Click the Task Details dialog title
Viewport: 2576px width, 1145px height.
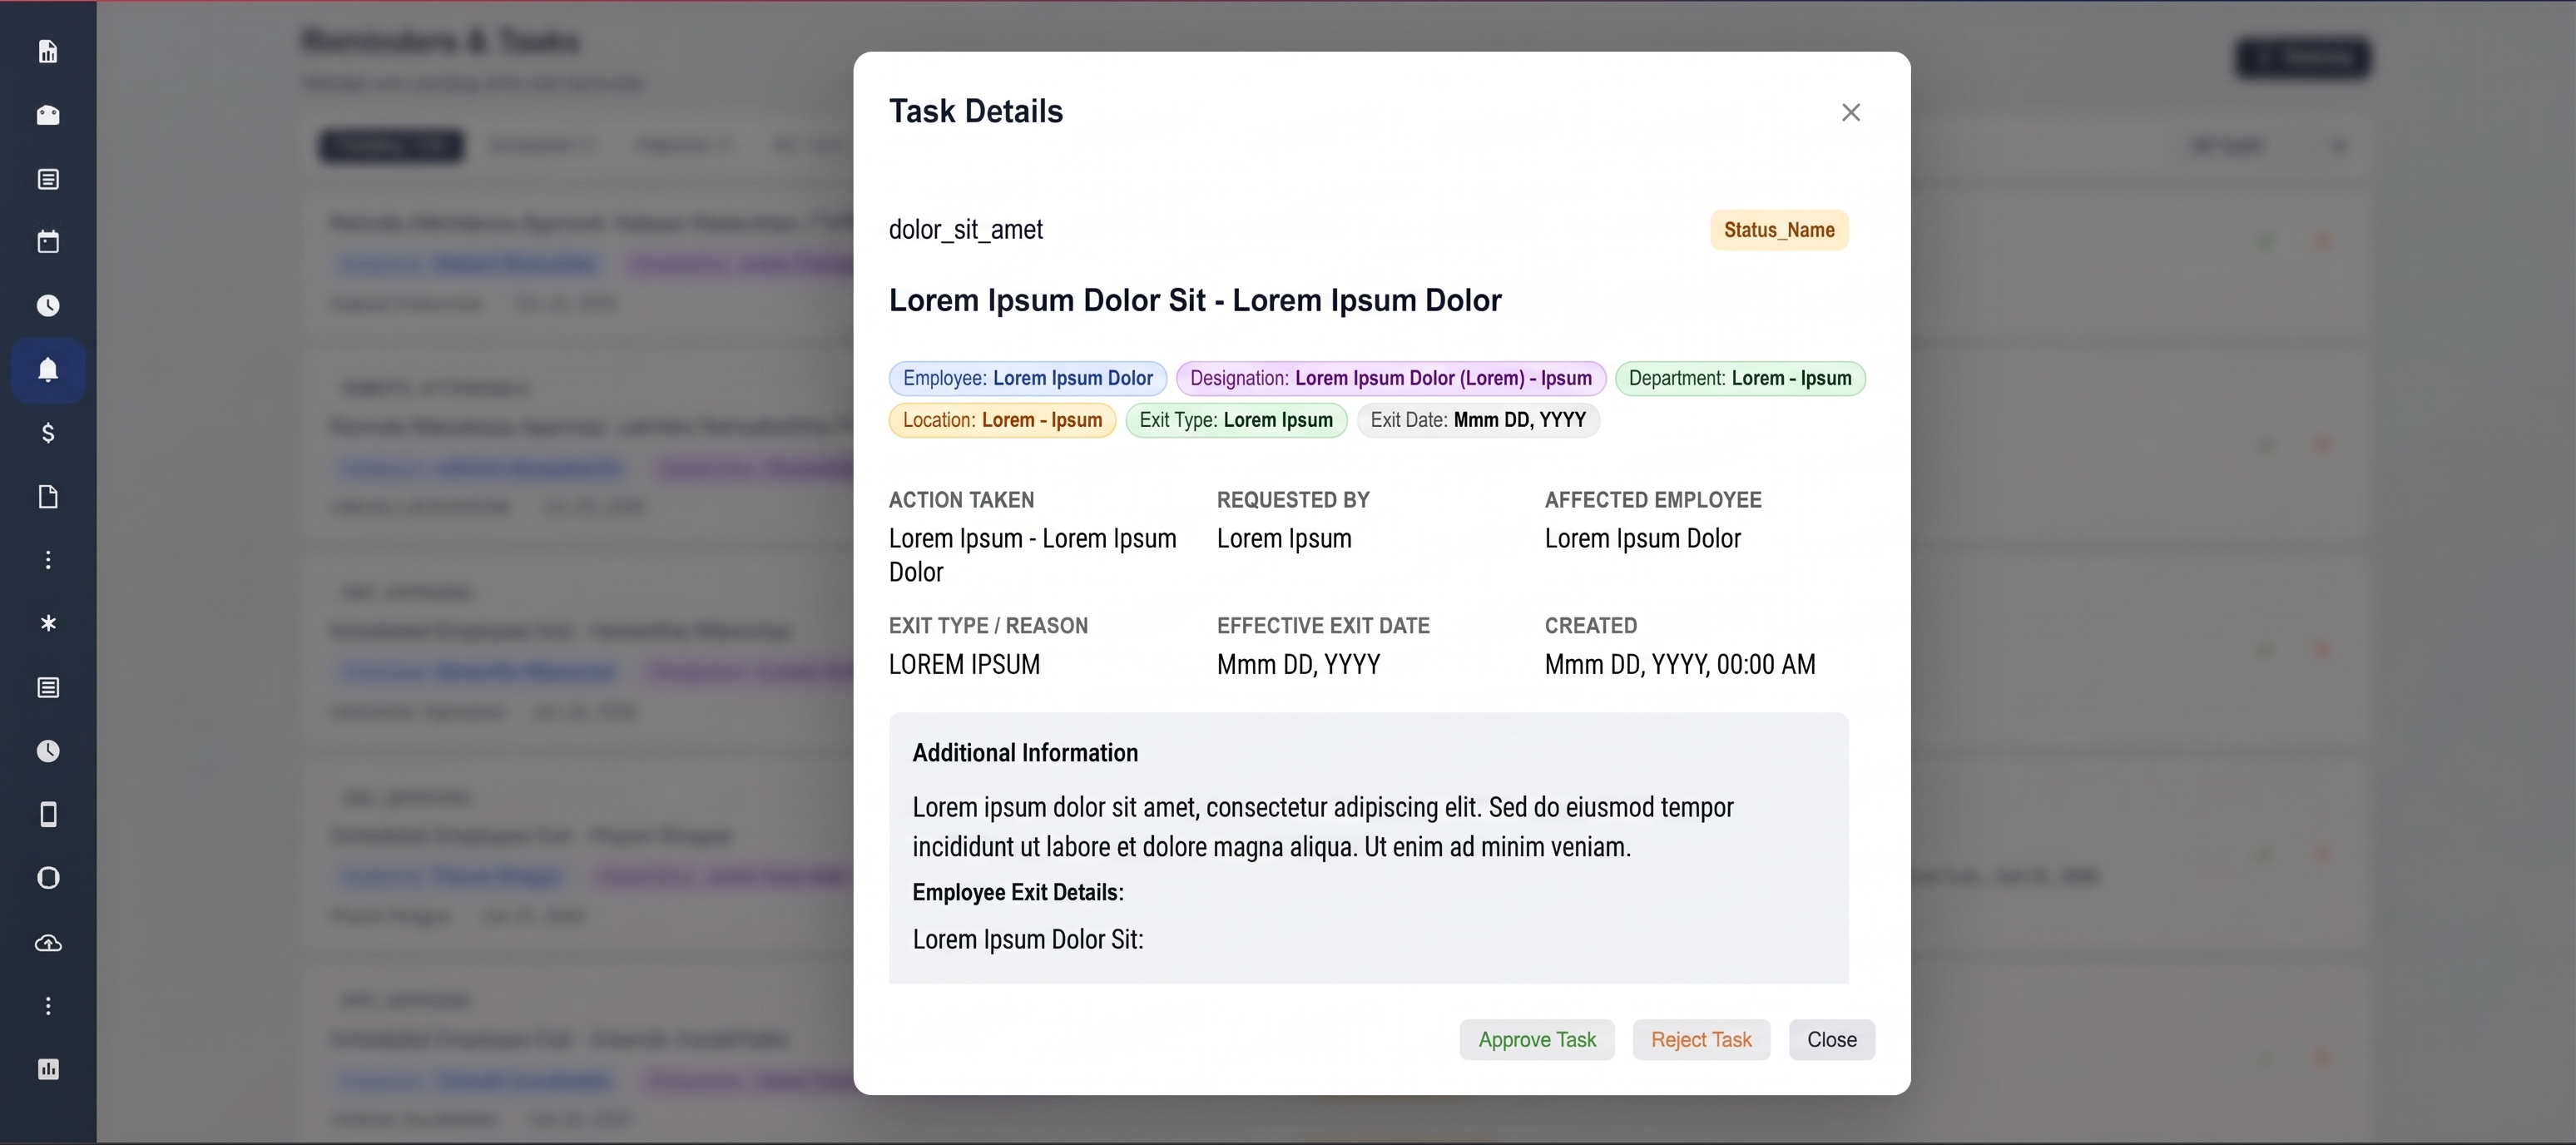976,111
